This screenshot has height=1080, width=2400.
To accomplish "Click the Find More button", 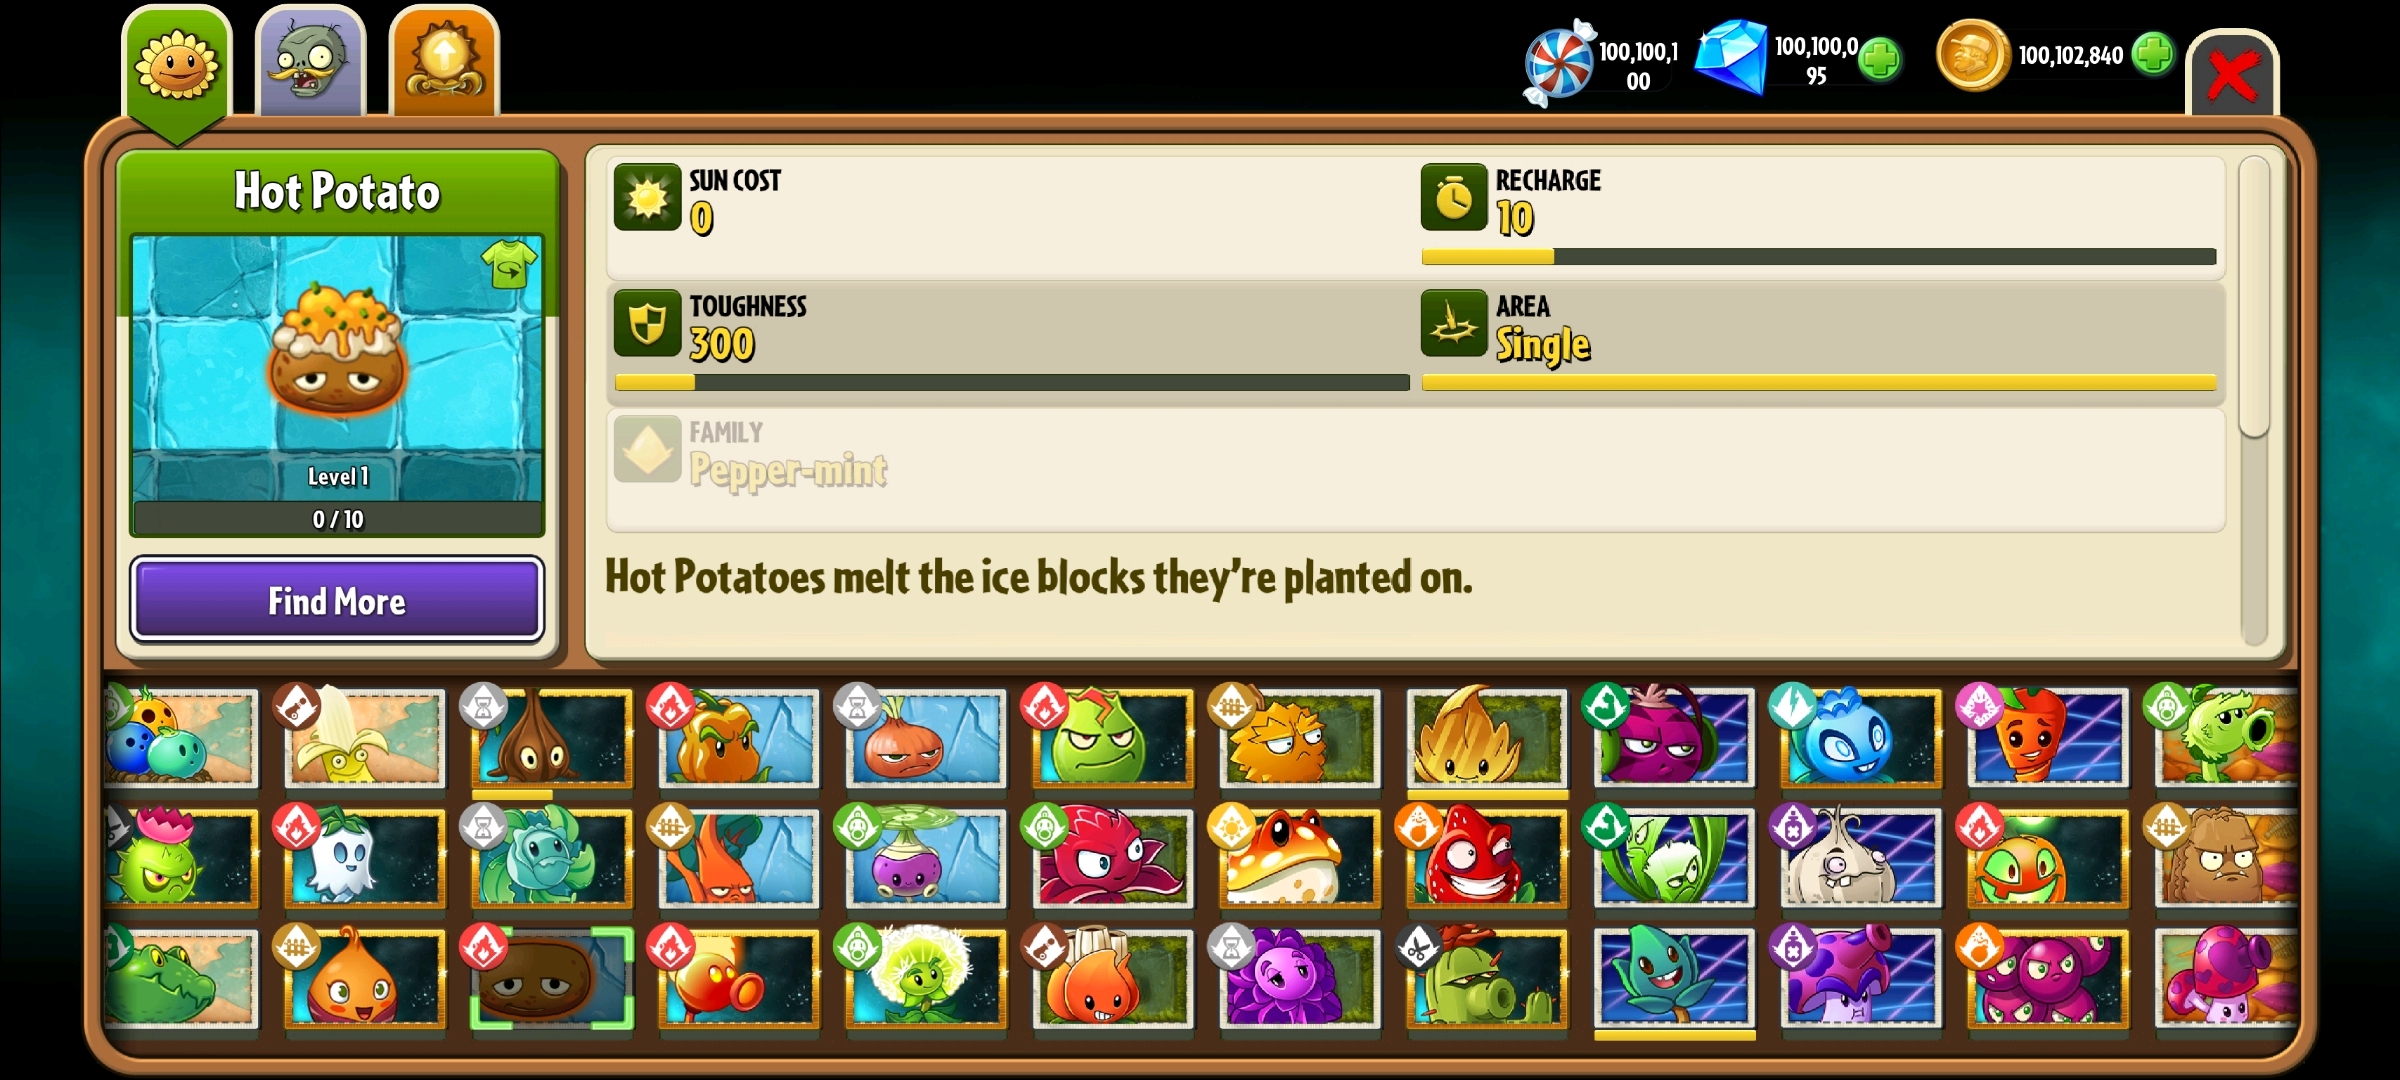I will (x=337, y=600).
